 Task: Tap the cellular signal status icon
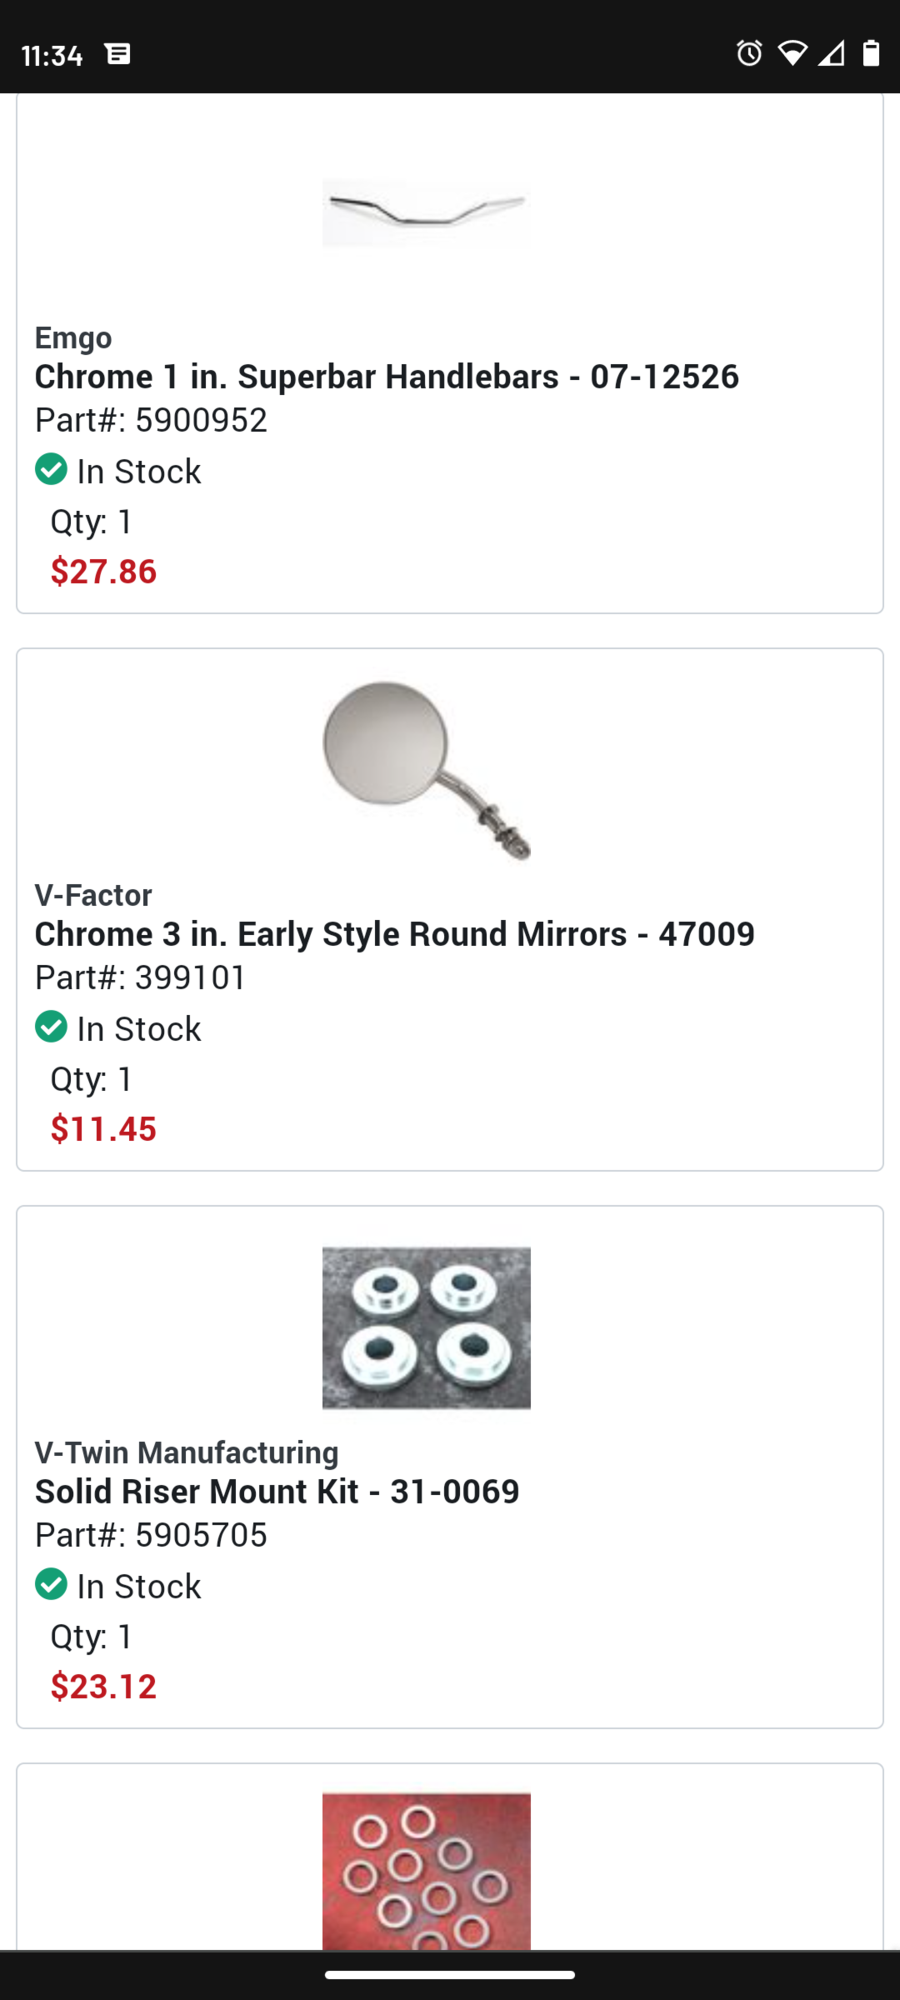(x=831, y=53)
